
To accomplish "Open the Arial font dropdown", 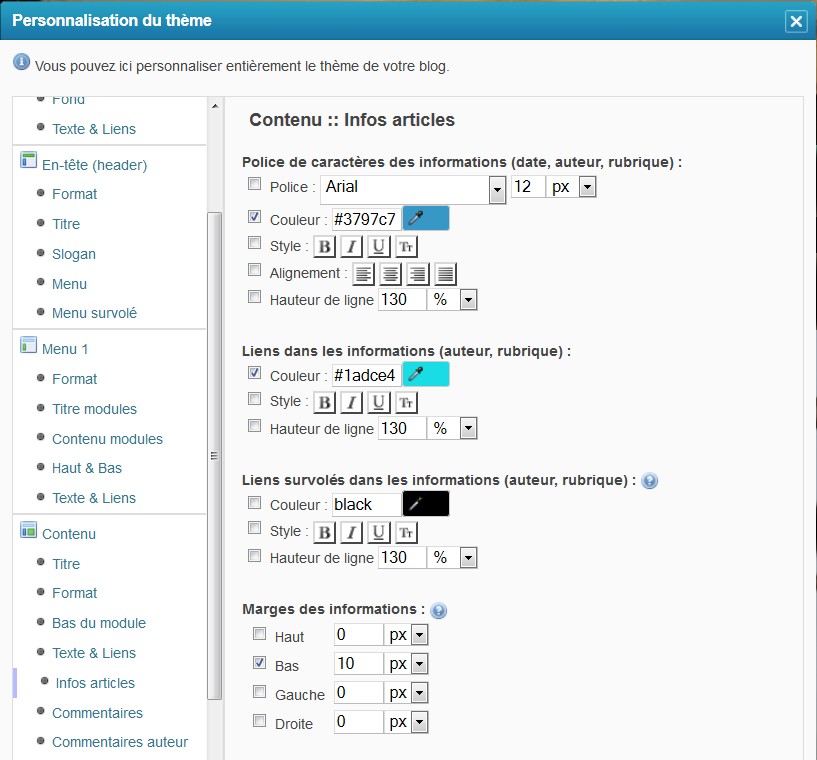I will click(496, 189).
